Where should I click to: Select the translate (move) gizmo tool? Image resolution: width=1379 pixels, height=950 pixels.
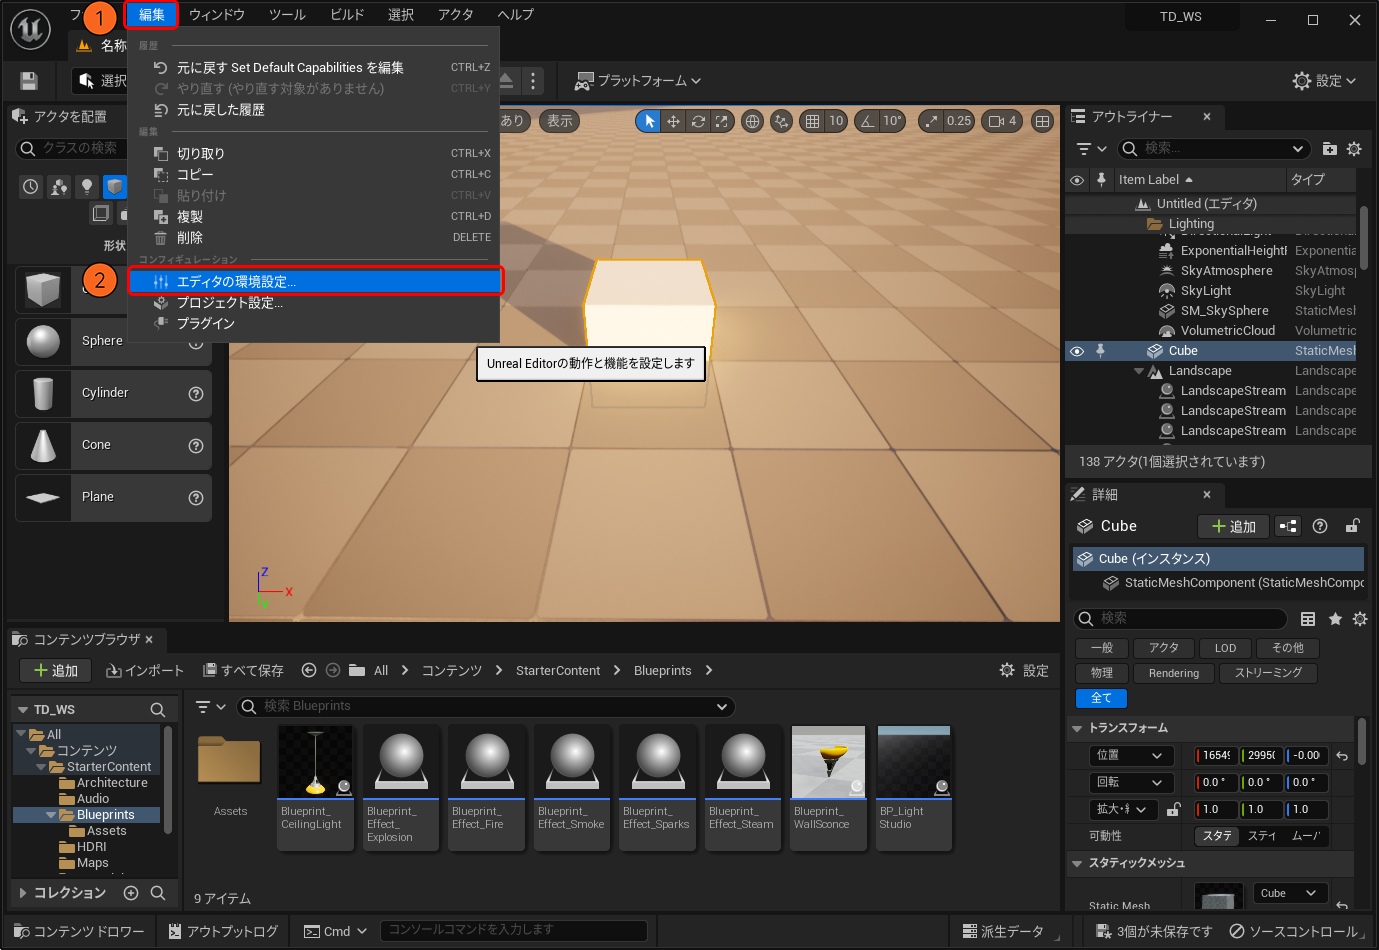point(674,121)
